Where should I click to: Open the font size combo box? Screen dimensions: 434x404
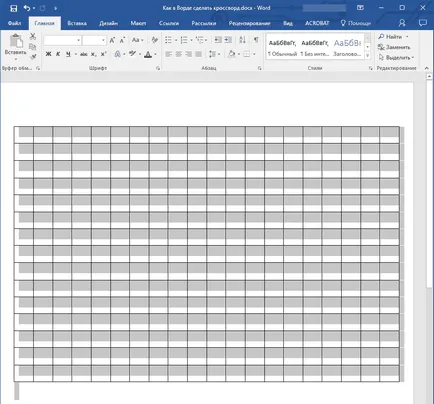[x=94, y=40]
